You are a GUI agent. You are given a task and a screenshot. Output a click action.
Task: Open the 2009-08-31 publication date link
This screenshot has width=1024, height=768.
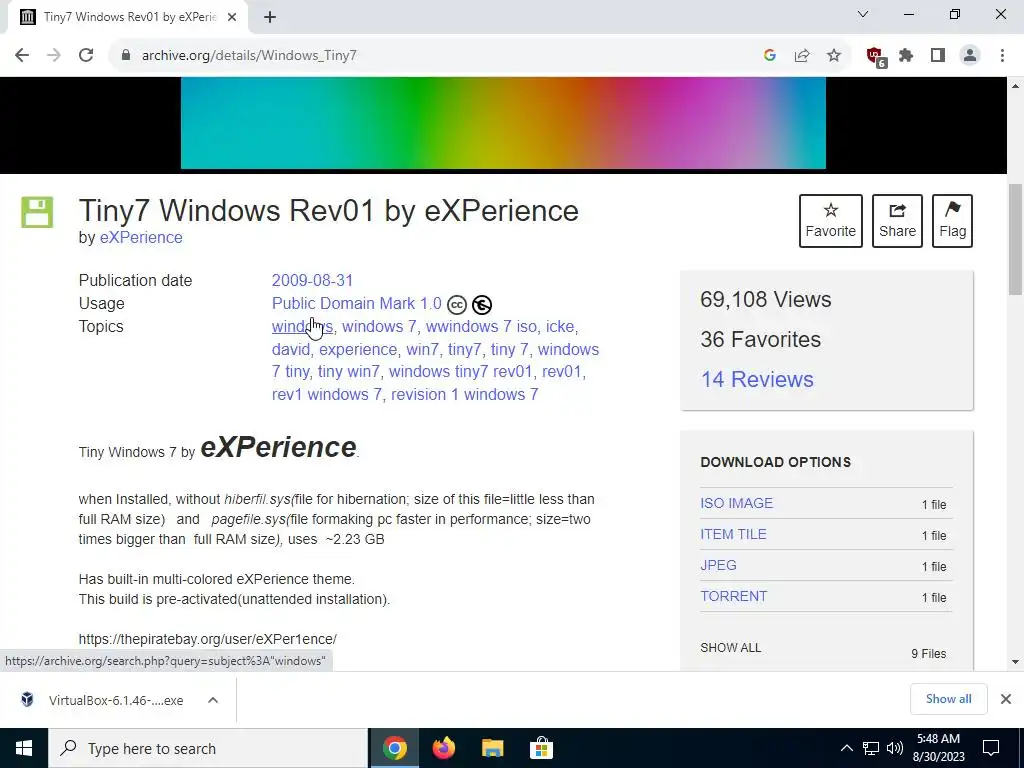312,281
